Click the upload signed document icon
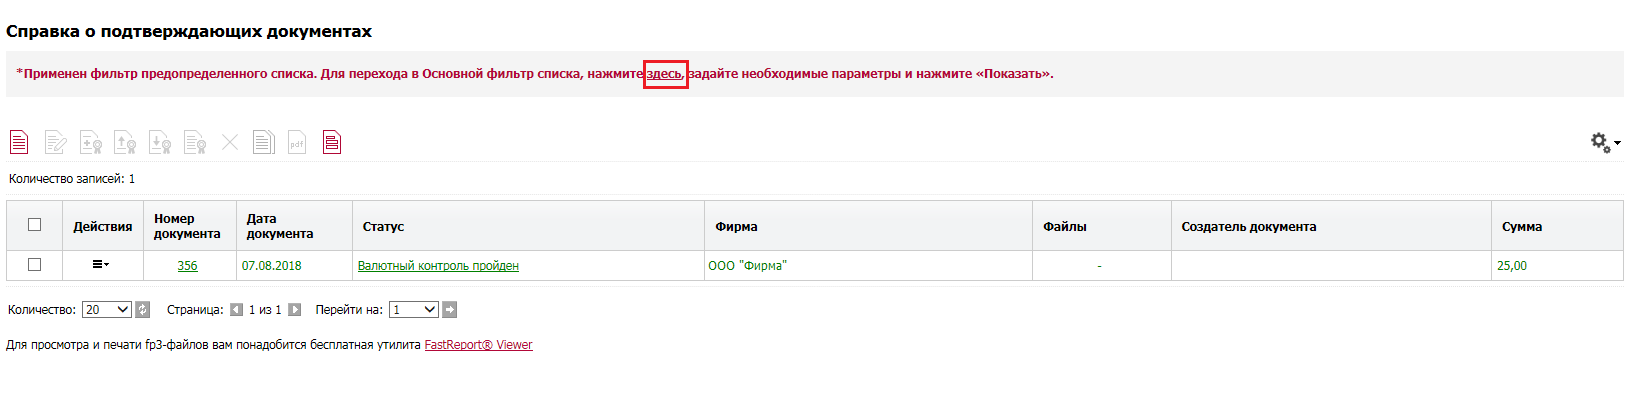 [125, 142]
